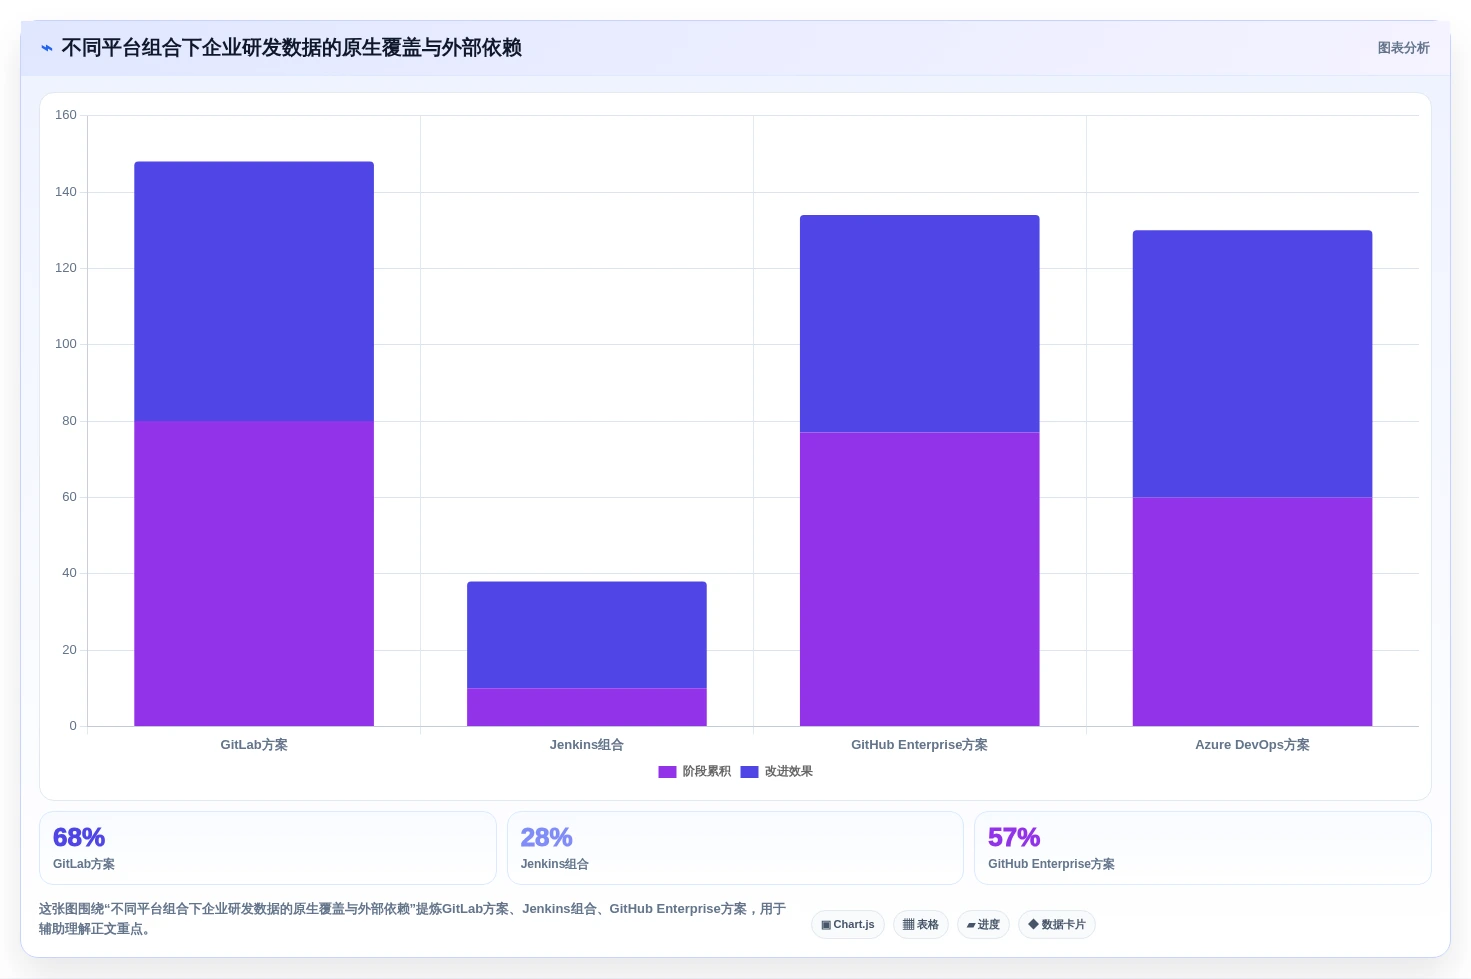Click the grid icon in 表格 chip
The image size is (1471, 979).
(908, 925)
